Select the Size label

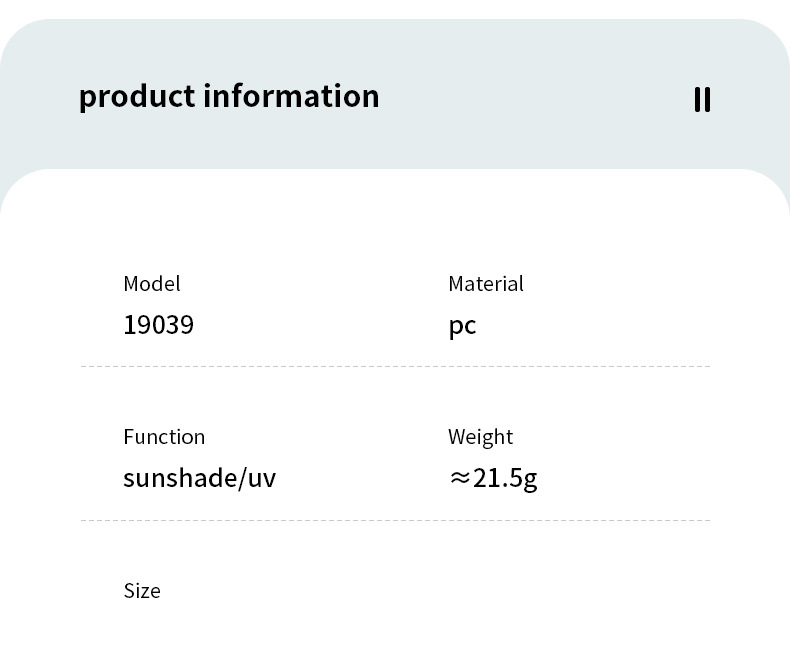142,591
